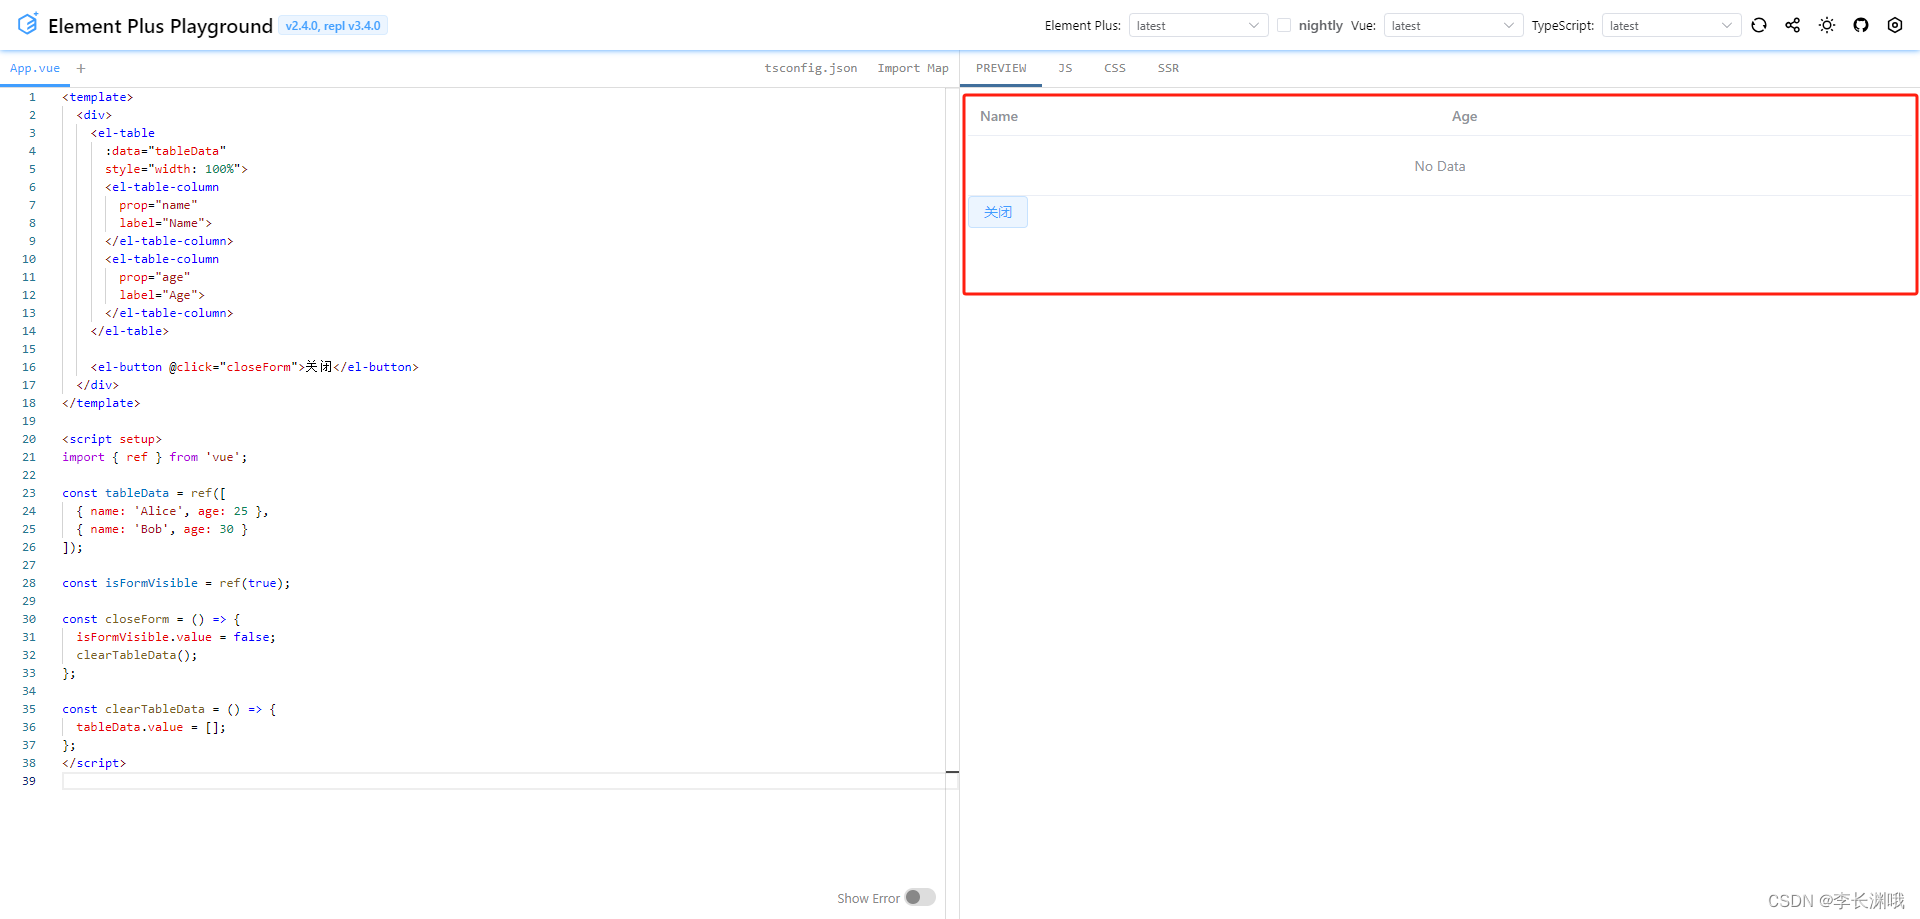This screenshot has width=1920, height=919.
Task: Switch to the CSS output tab
Action: (1115, 68)
